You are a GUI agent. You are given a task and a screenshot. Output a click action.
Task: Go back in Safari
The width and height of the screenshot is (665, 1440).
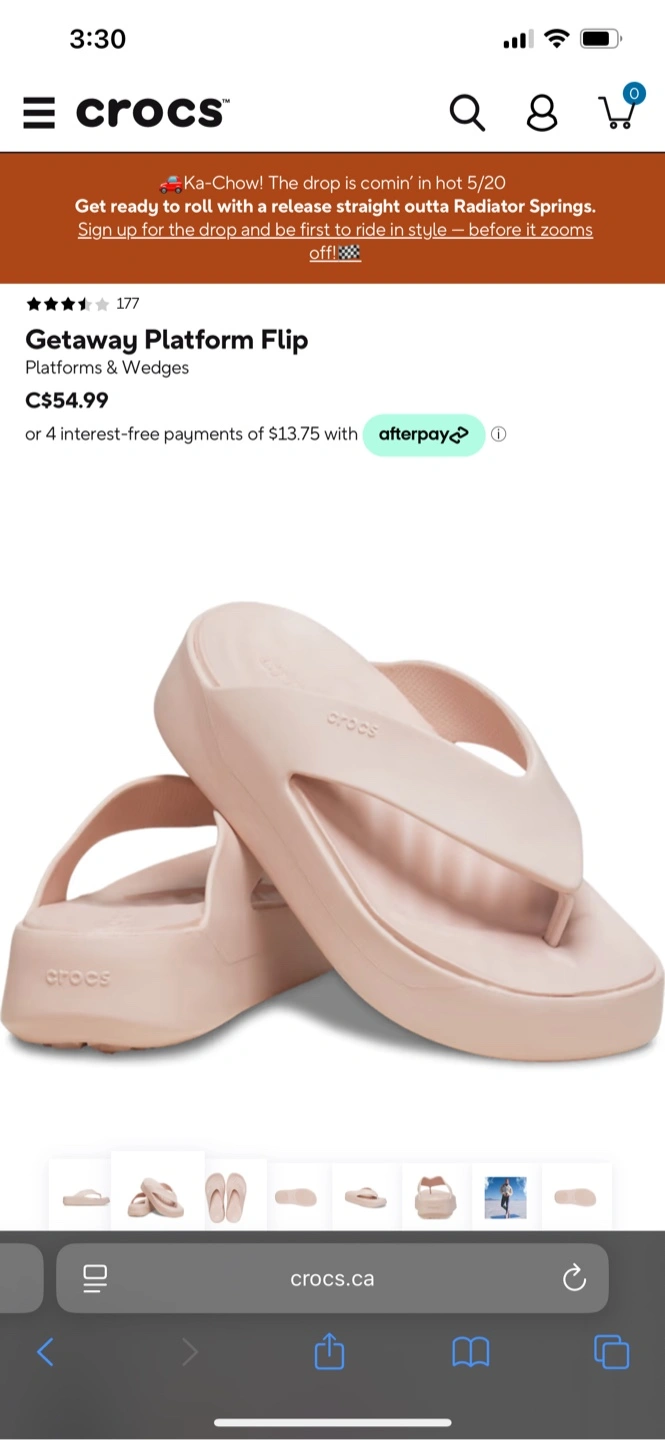(x=45, y=1352)
